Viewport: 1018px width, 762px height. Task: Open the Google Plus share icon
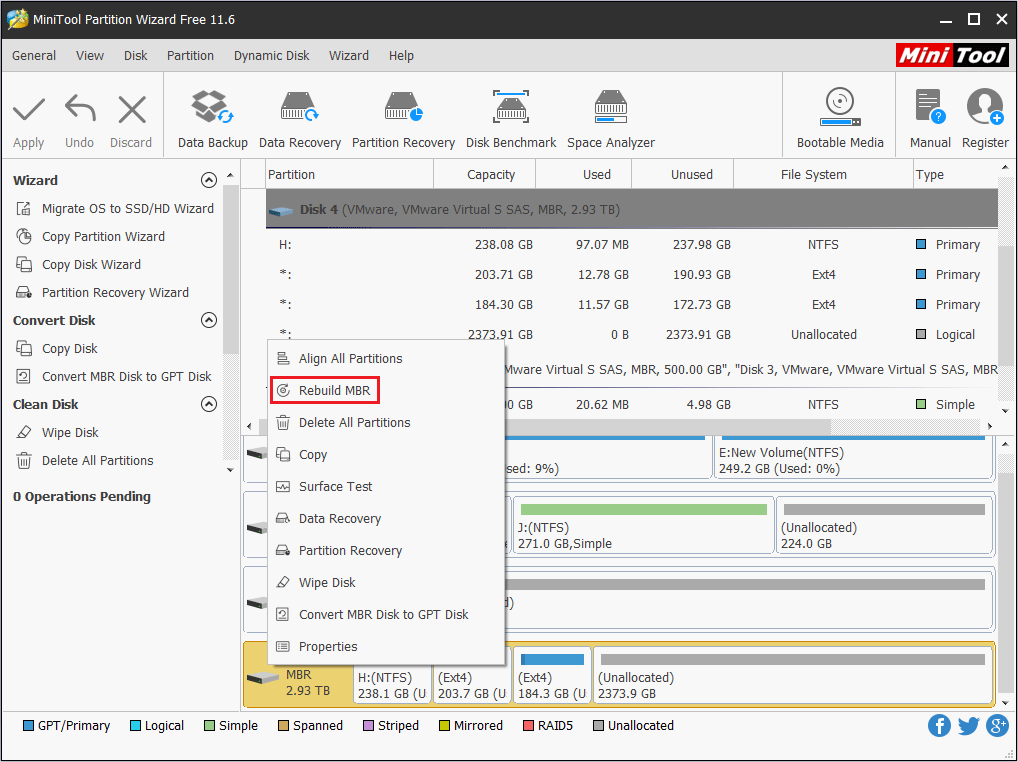[x=997, y=726]
